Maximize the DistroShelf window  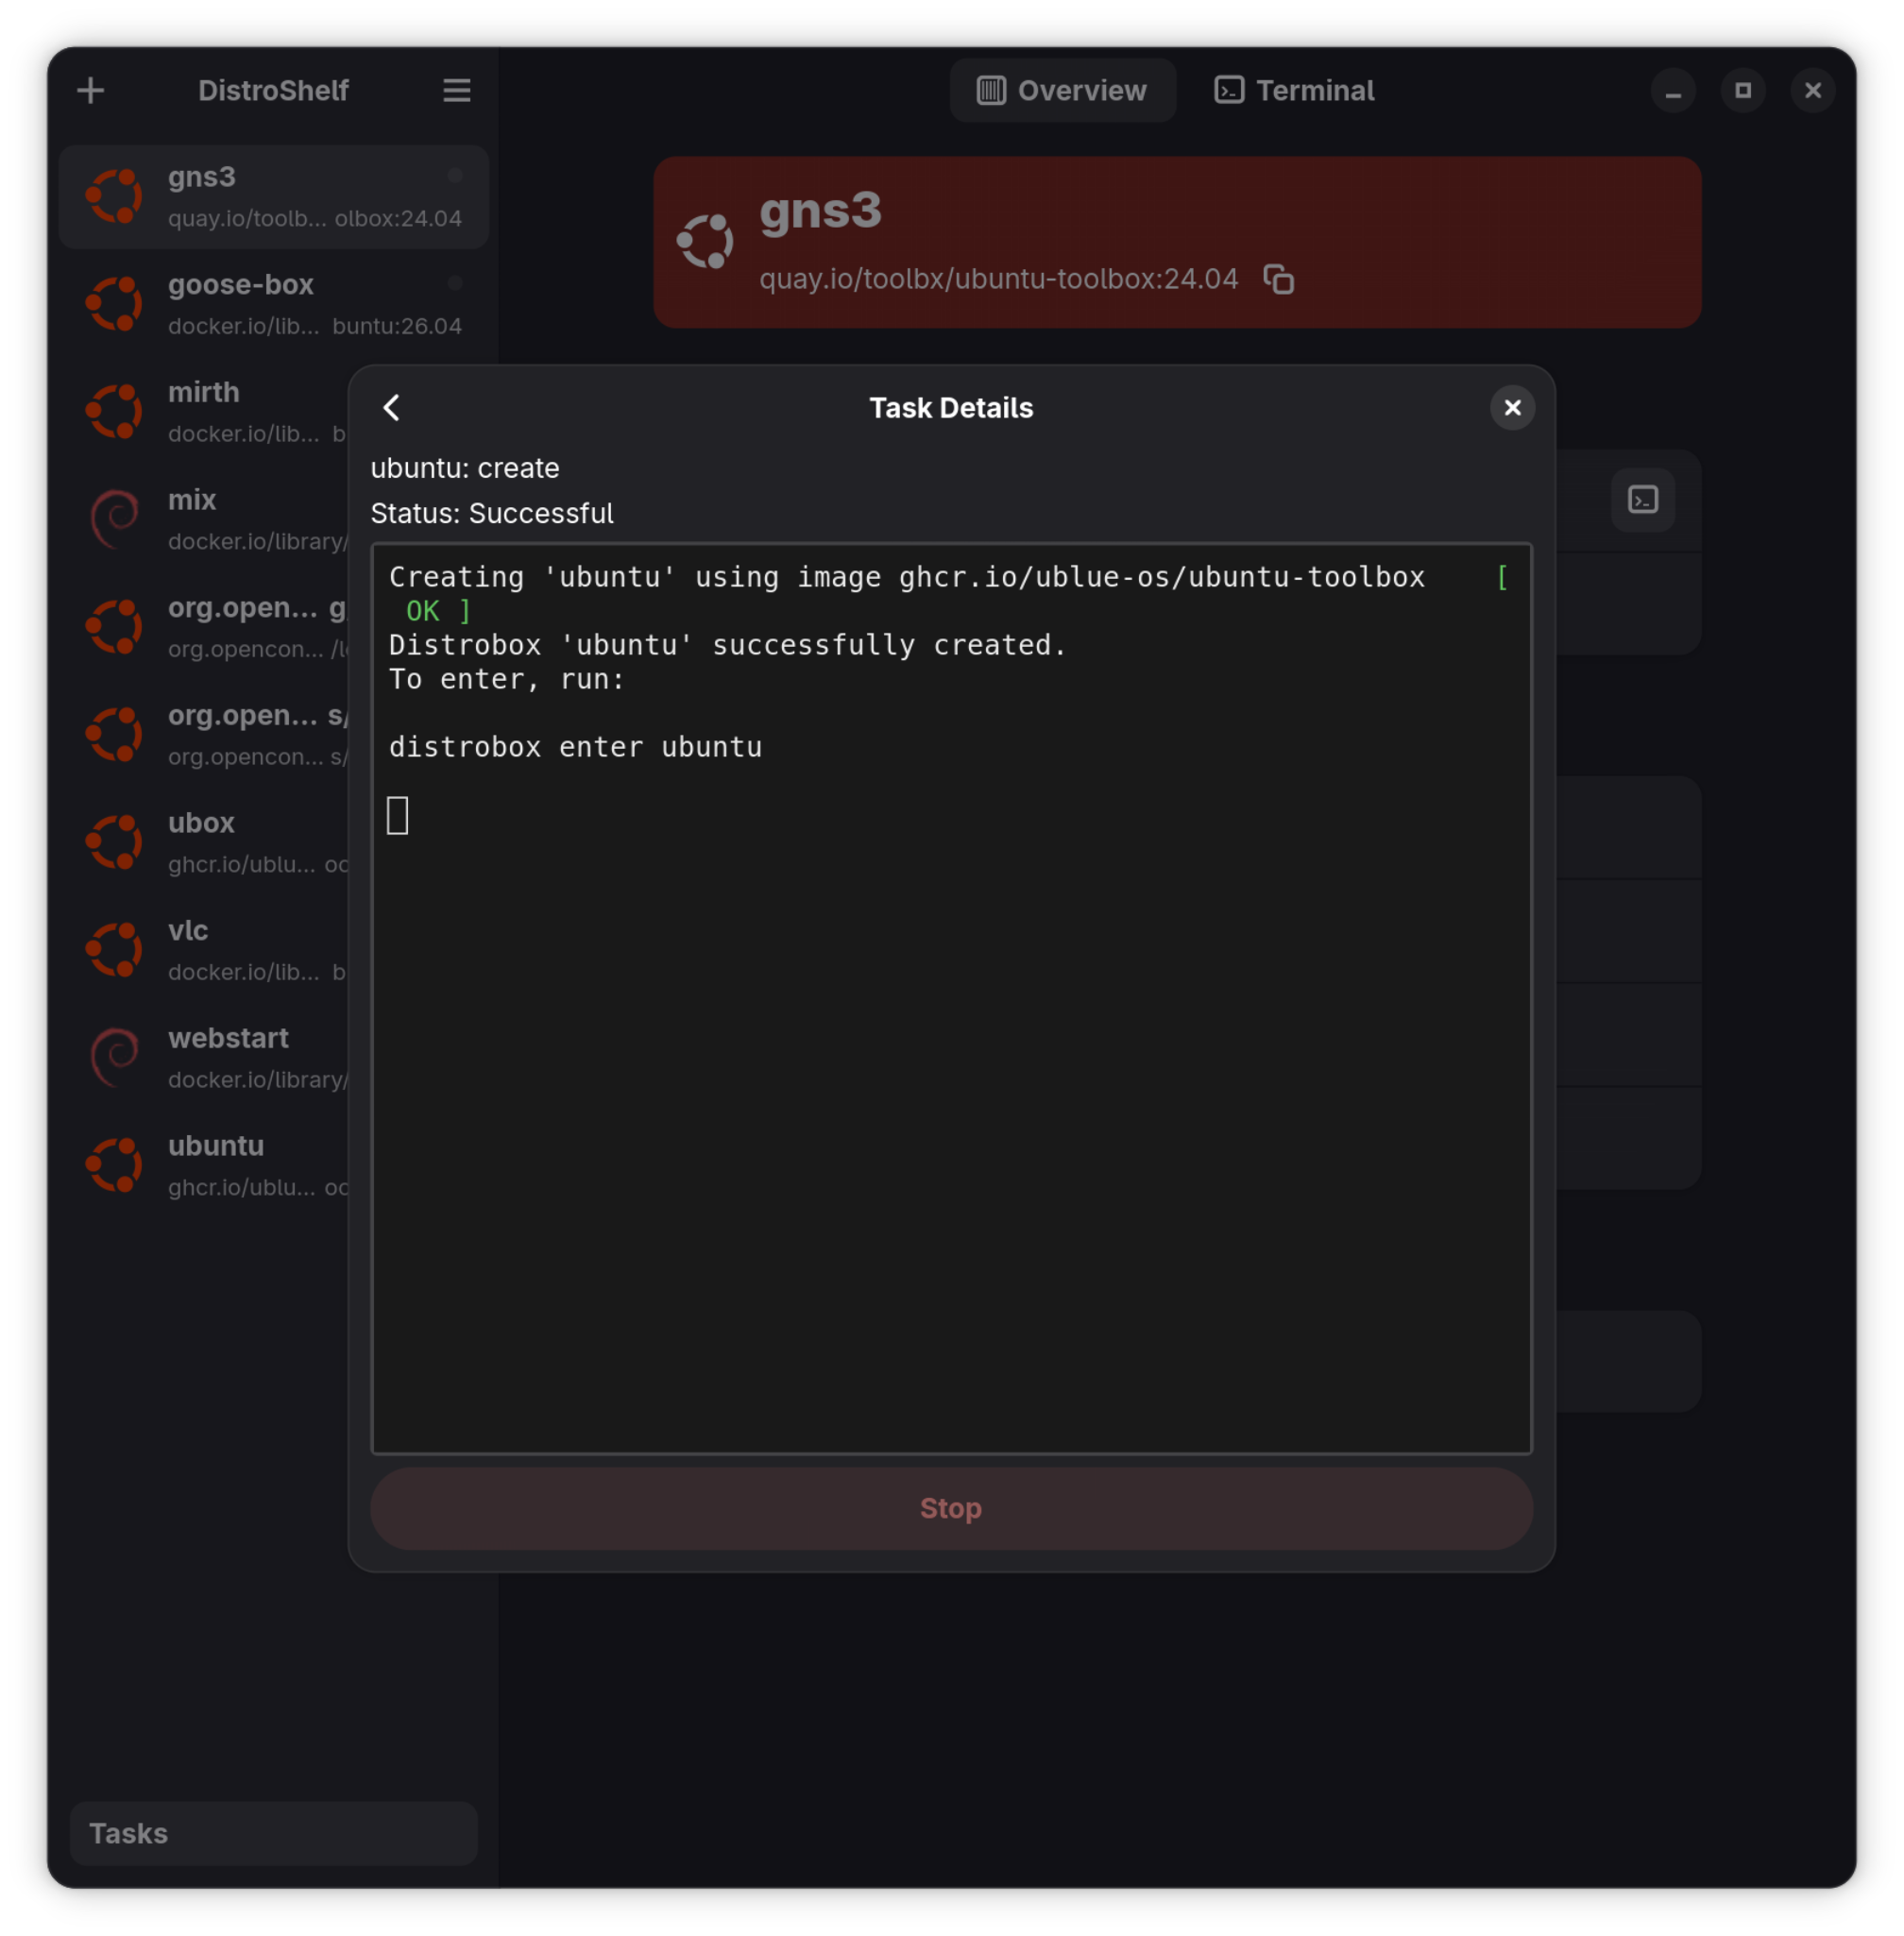tap(1743, 91)
